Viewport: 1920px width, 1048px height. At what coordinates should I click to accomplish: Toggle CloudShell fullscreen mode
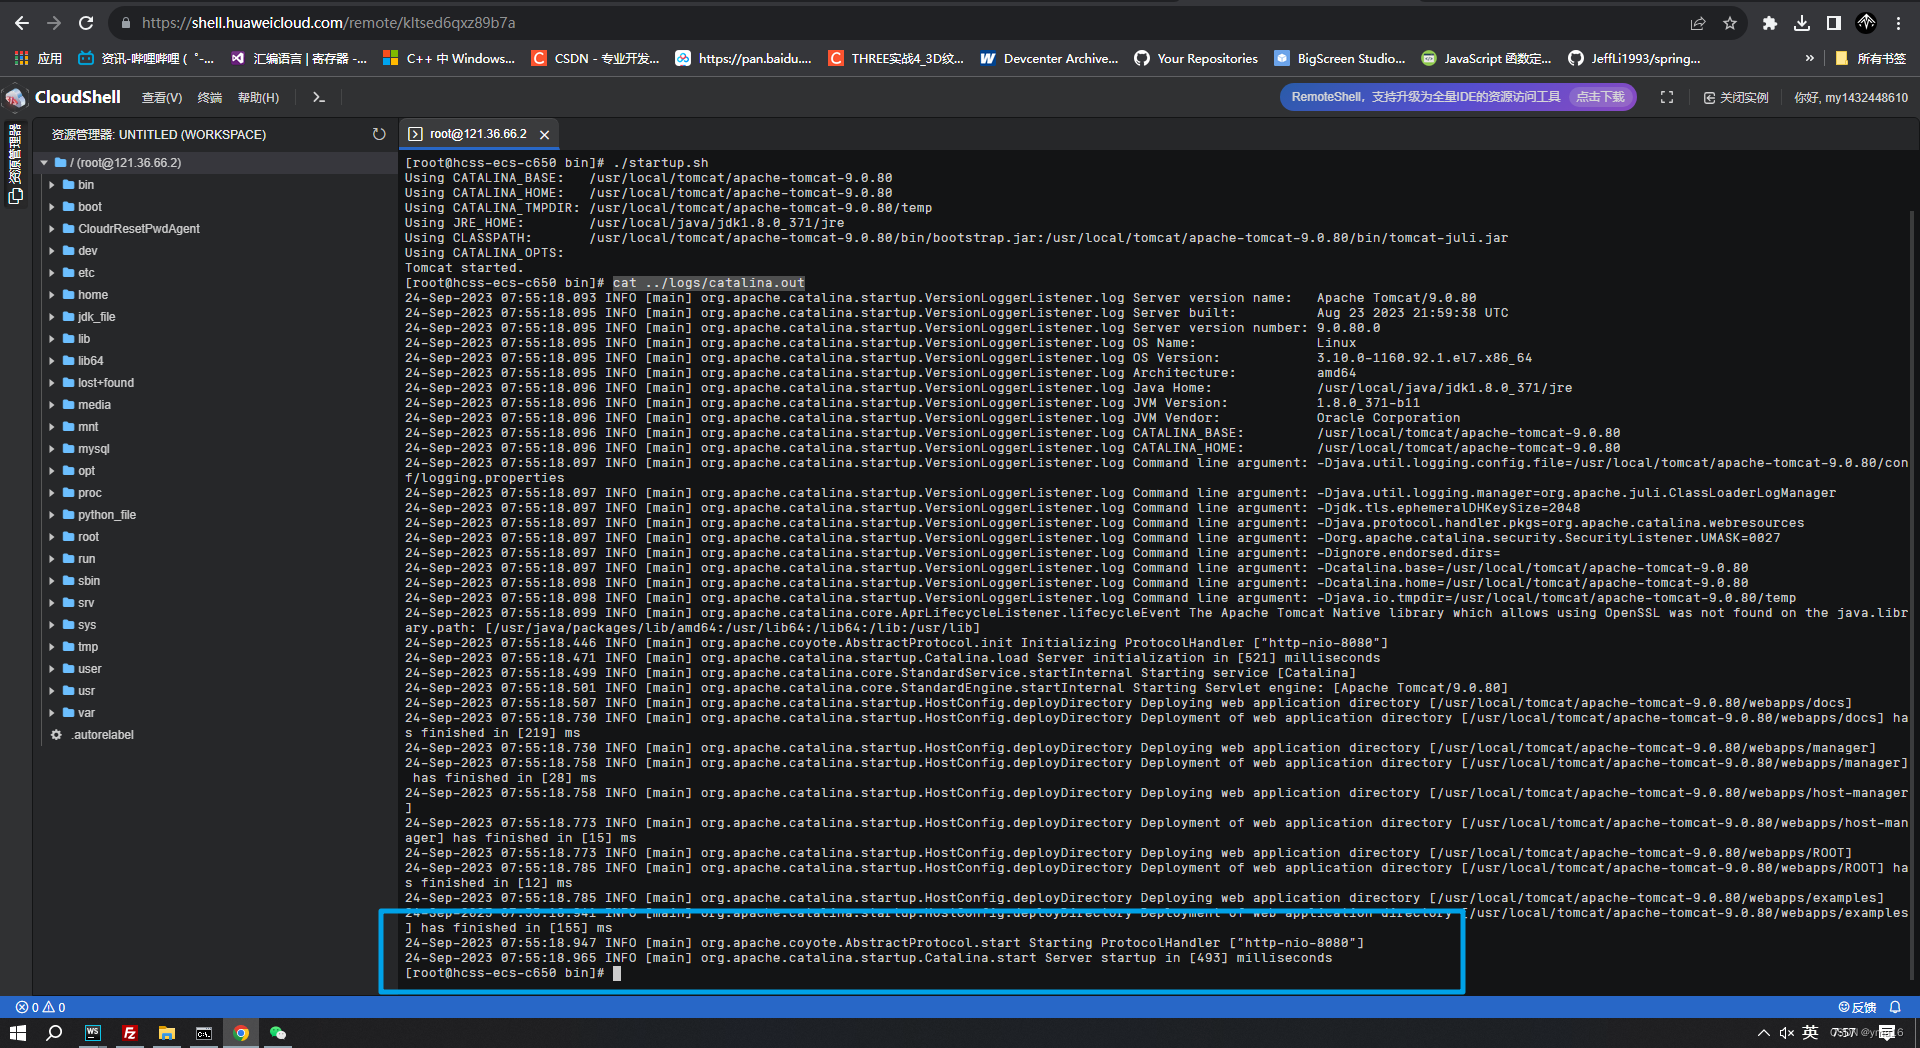coord(1667,97)
